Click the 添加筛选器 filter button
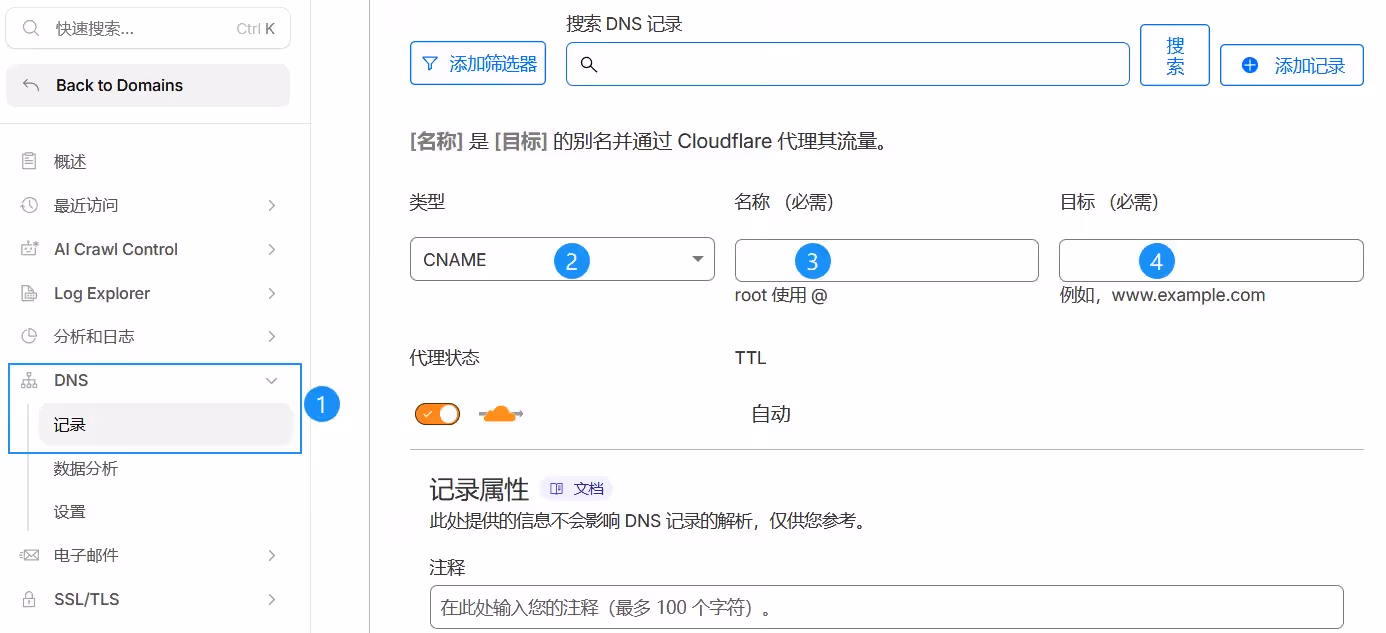Viewport: 1386px width, 633px height. click(478, 64)
